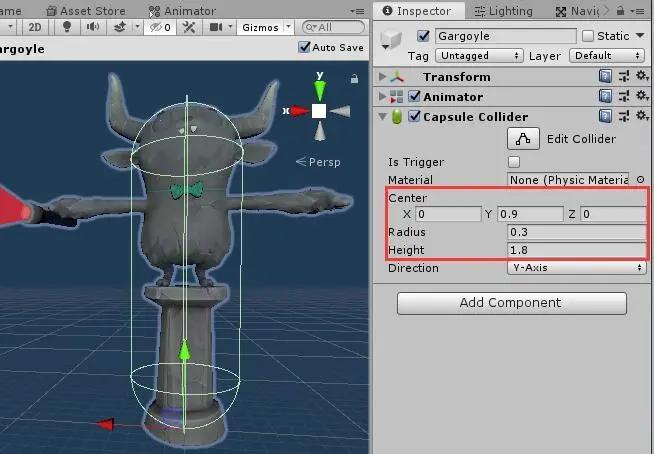Toggle the scene gizmo lock icon
This screenshot has width=654, height=454.
pos(355,78)
